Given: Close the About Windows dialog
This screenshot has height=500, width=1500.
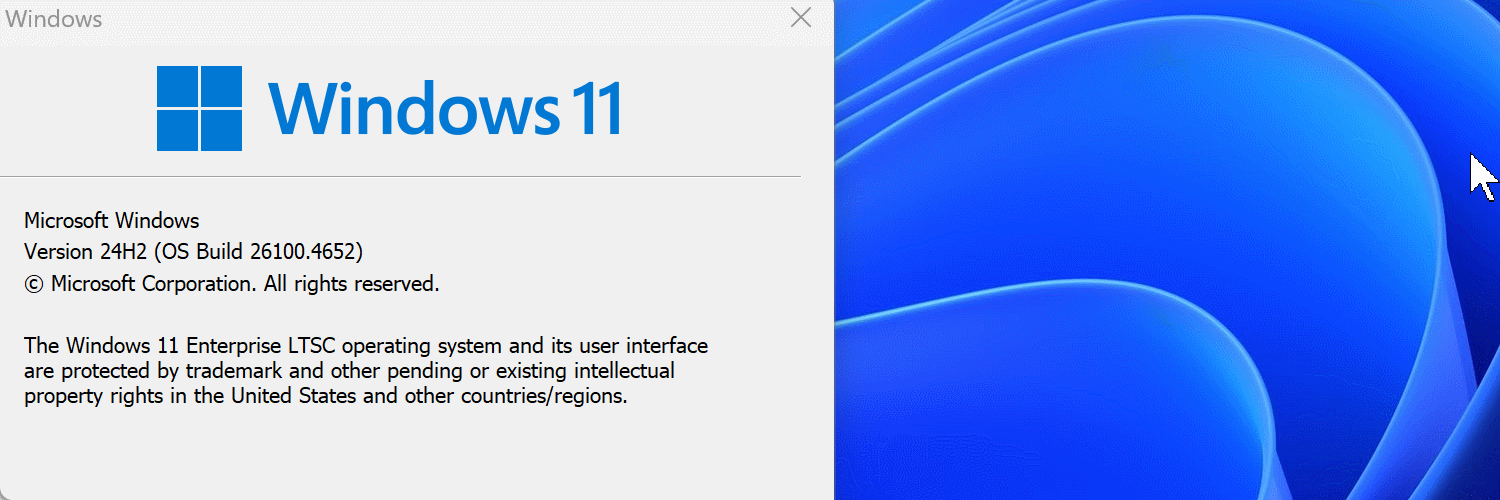Looking at the screenshot, I should [801, 17].
